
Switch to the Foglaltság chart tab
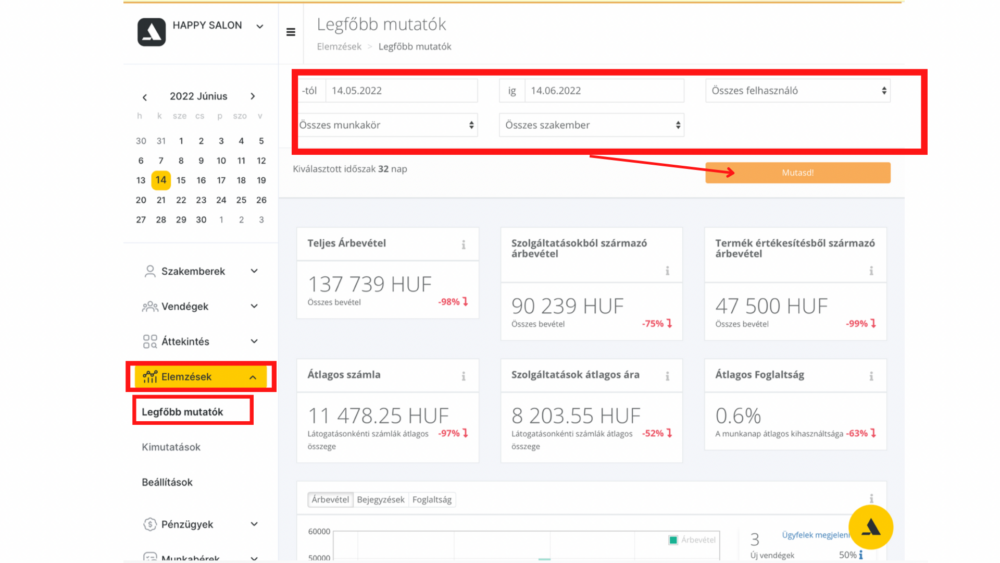(x=432, y=499)
